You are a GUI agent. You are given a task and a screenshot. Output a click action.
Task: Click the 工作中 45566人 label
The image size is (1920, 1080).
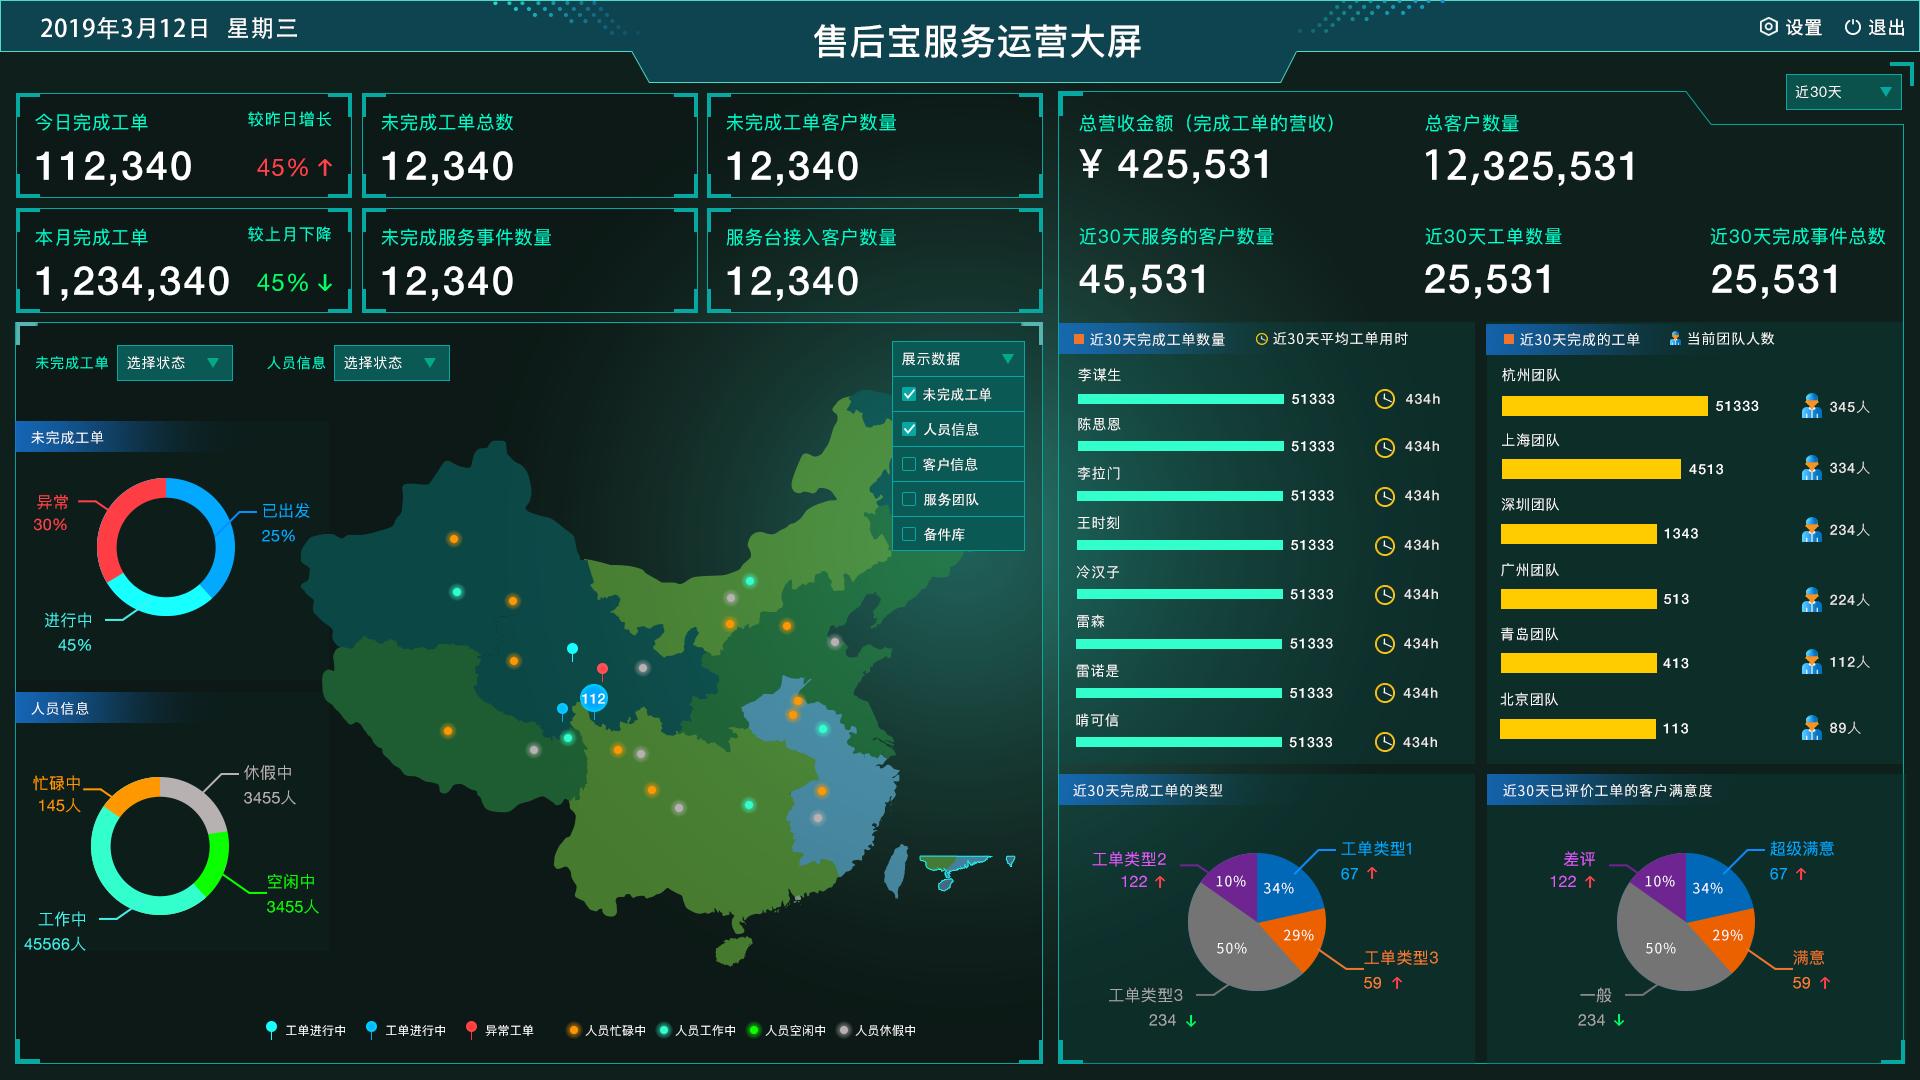(56, 931)
